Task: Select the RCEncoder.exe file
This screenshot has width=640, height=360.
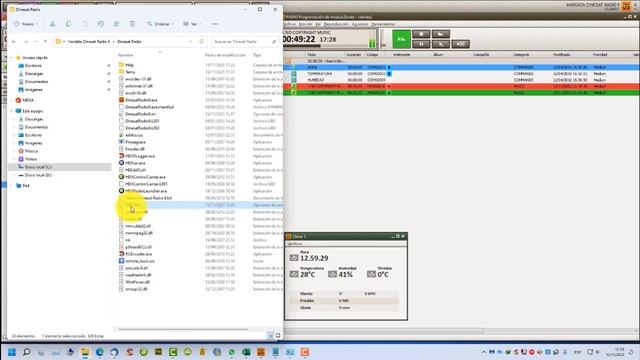Action: pos(138,254)
